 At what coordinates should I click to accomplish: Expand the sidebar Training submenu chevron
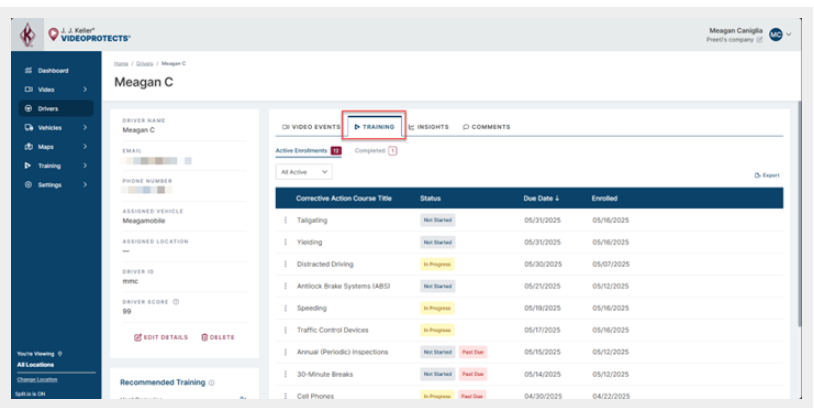[85, 166]
